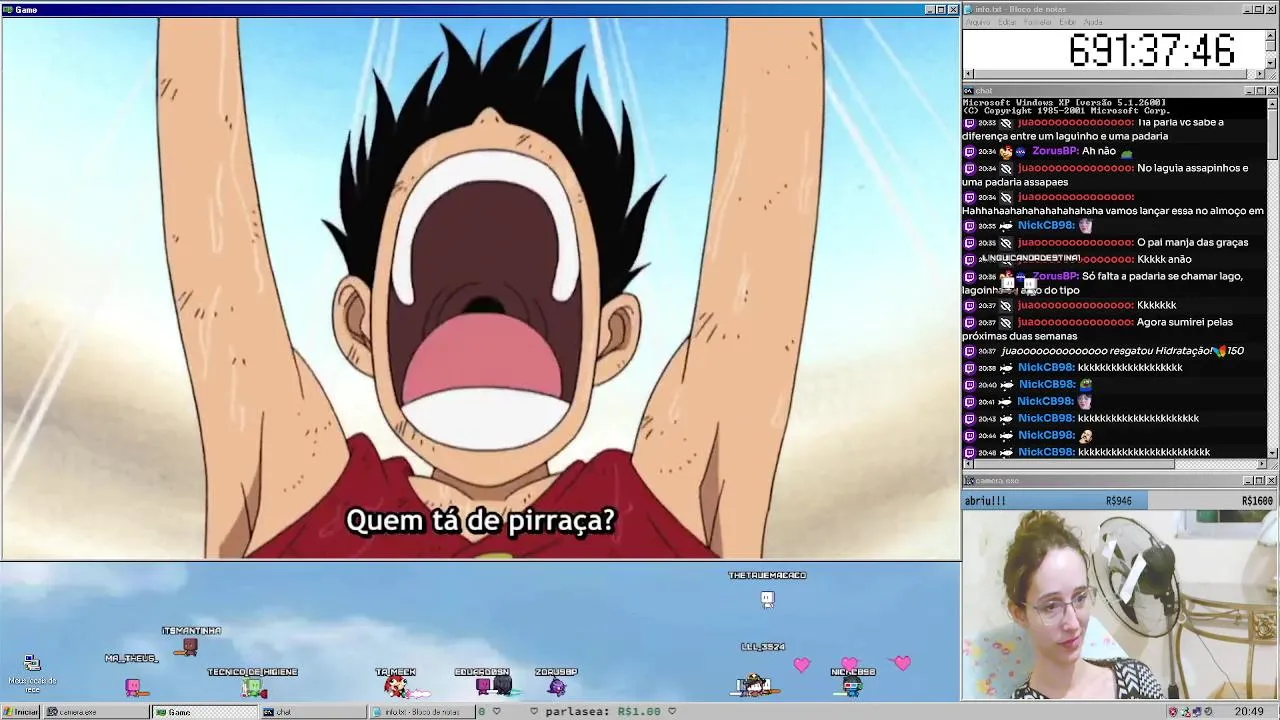Click the Game window title icon
The image size is (1280, 720).
(x=7, y=9)
